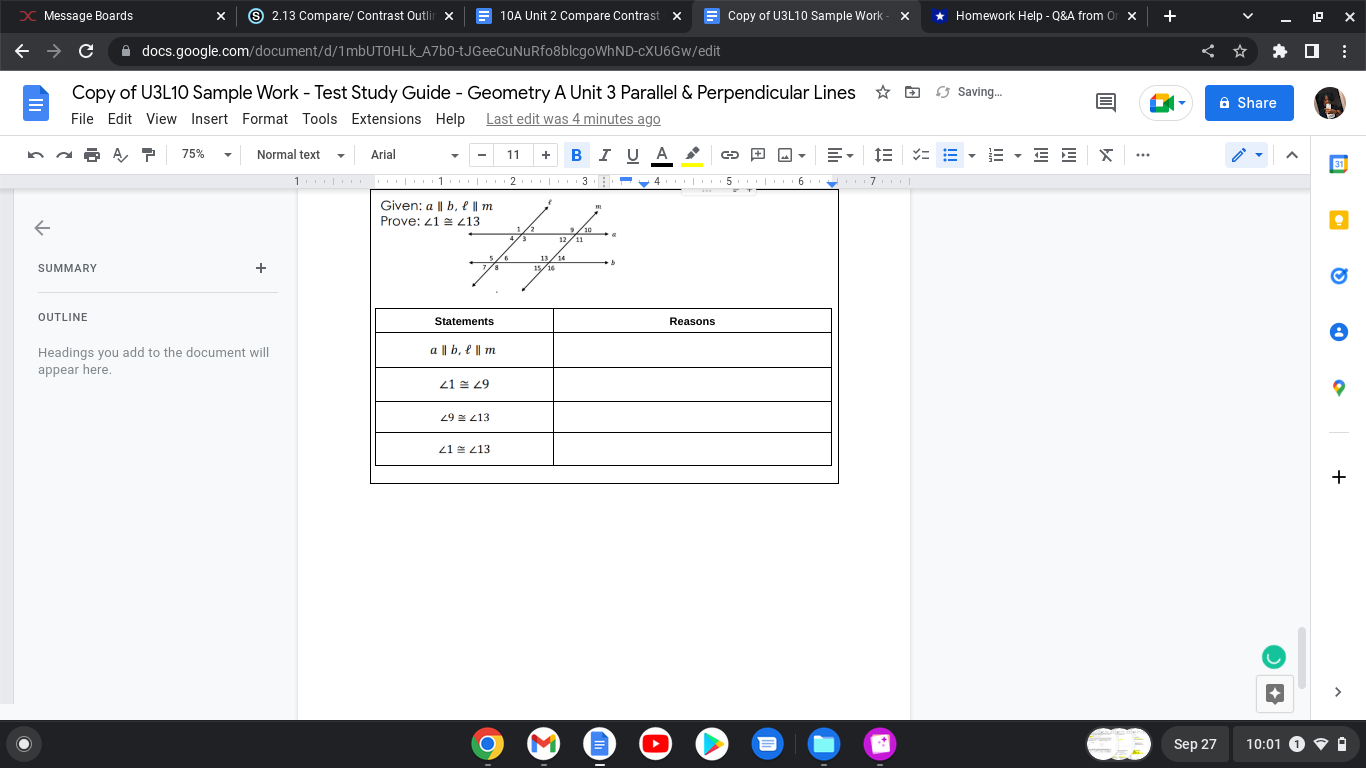Click the Clear formatting icon
The image size is (1366, 768).
point(1105,155)
